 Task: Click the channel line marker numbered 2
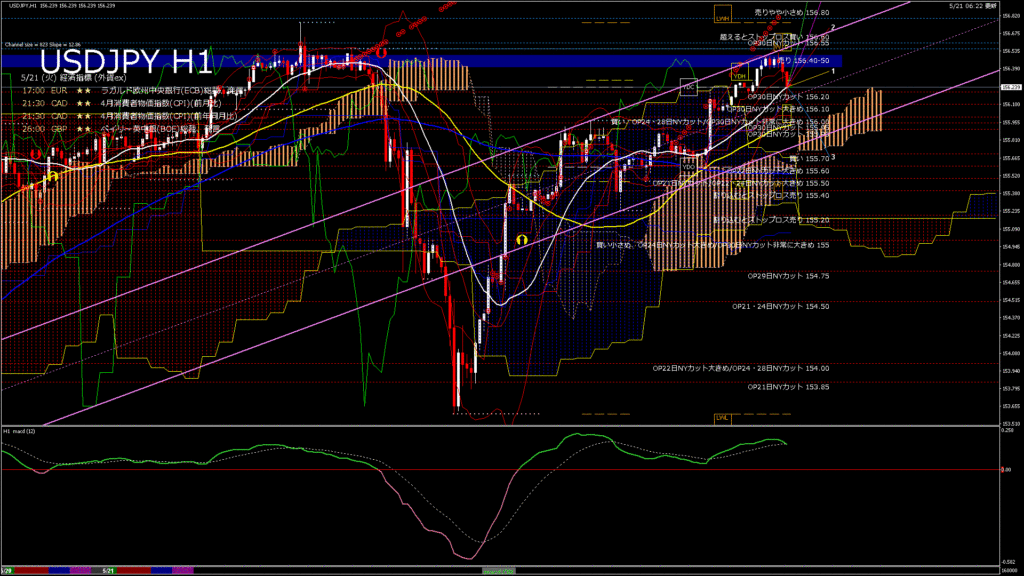pyautogui.click(x=834, y=27)
